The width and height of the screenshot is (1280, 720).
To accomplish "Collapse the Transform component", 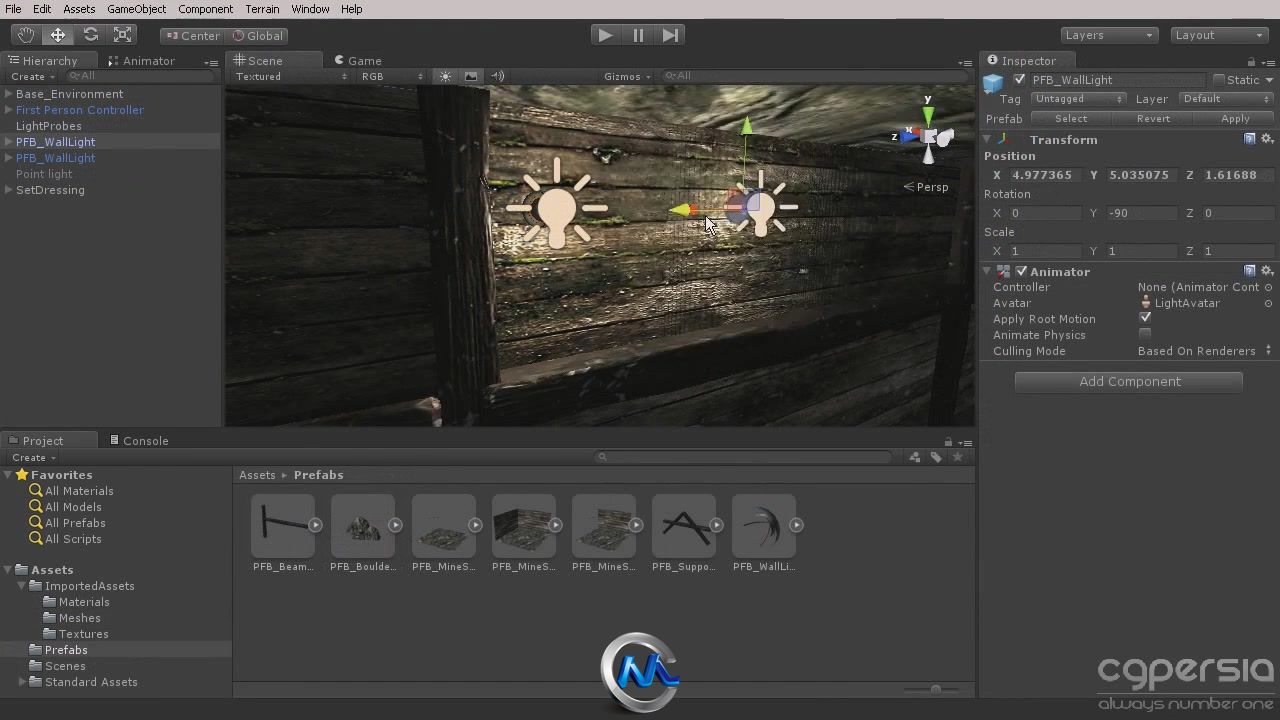I will [x=988, y=140].
